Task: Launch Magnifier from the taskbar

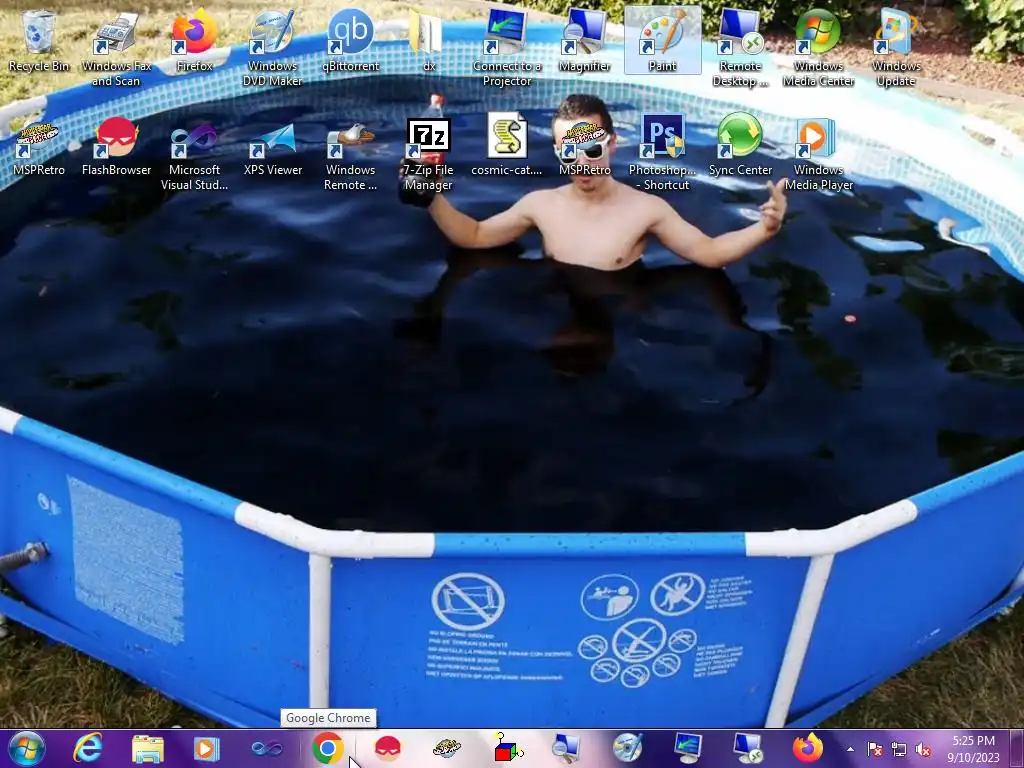Action: (567, 748)
